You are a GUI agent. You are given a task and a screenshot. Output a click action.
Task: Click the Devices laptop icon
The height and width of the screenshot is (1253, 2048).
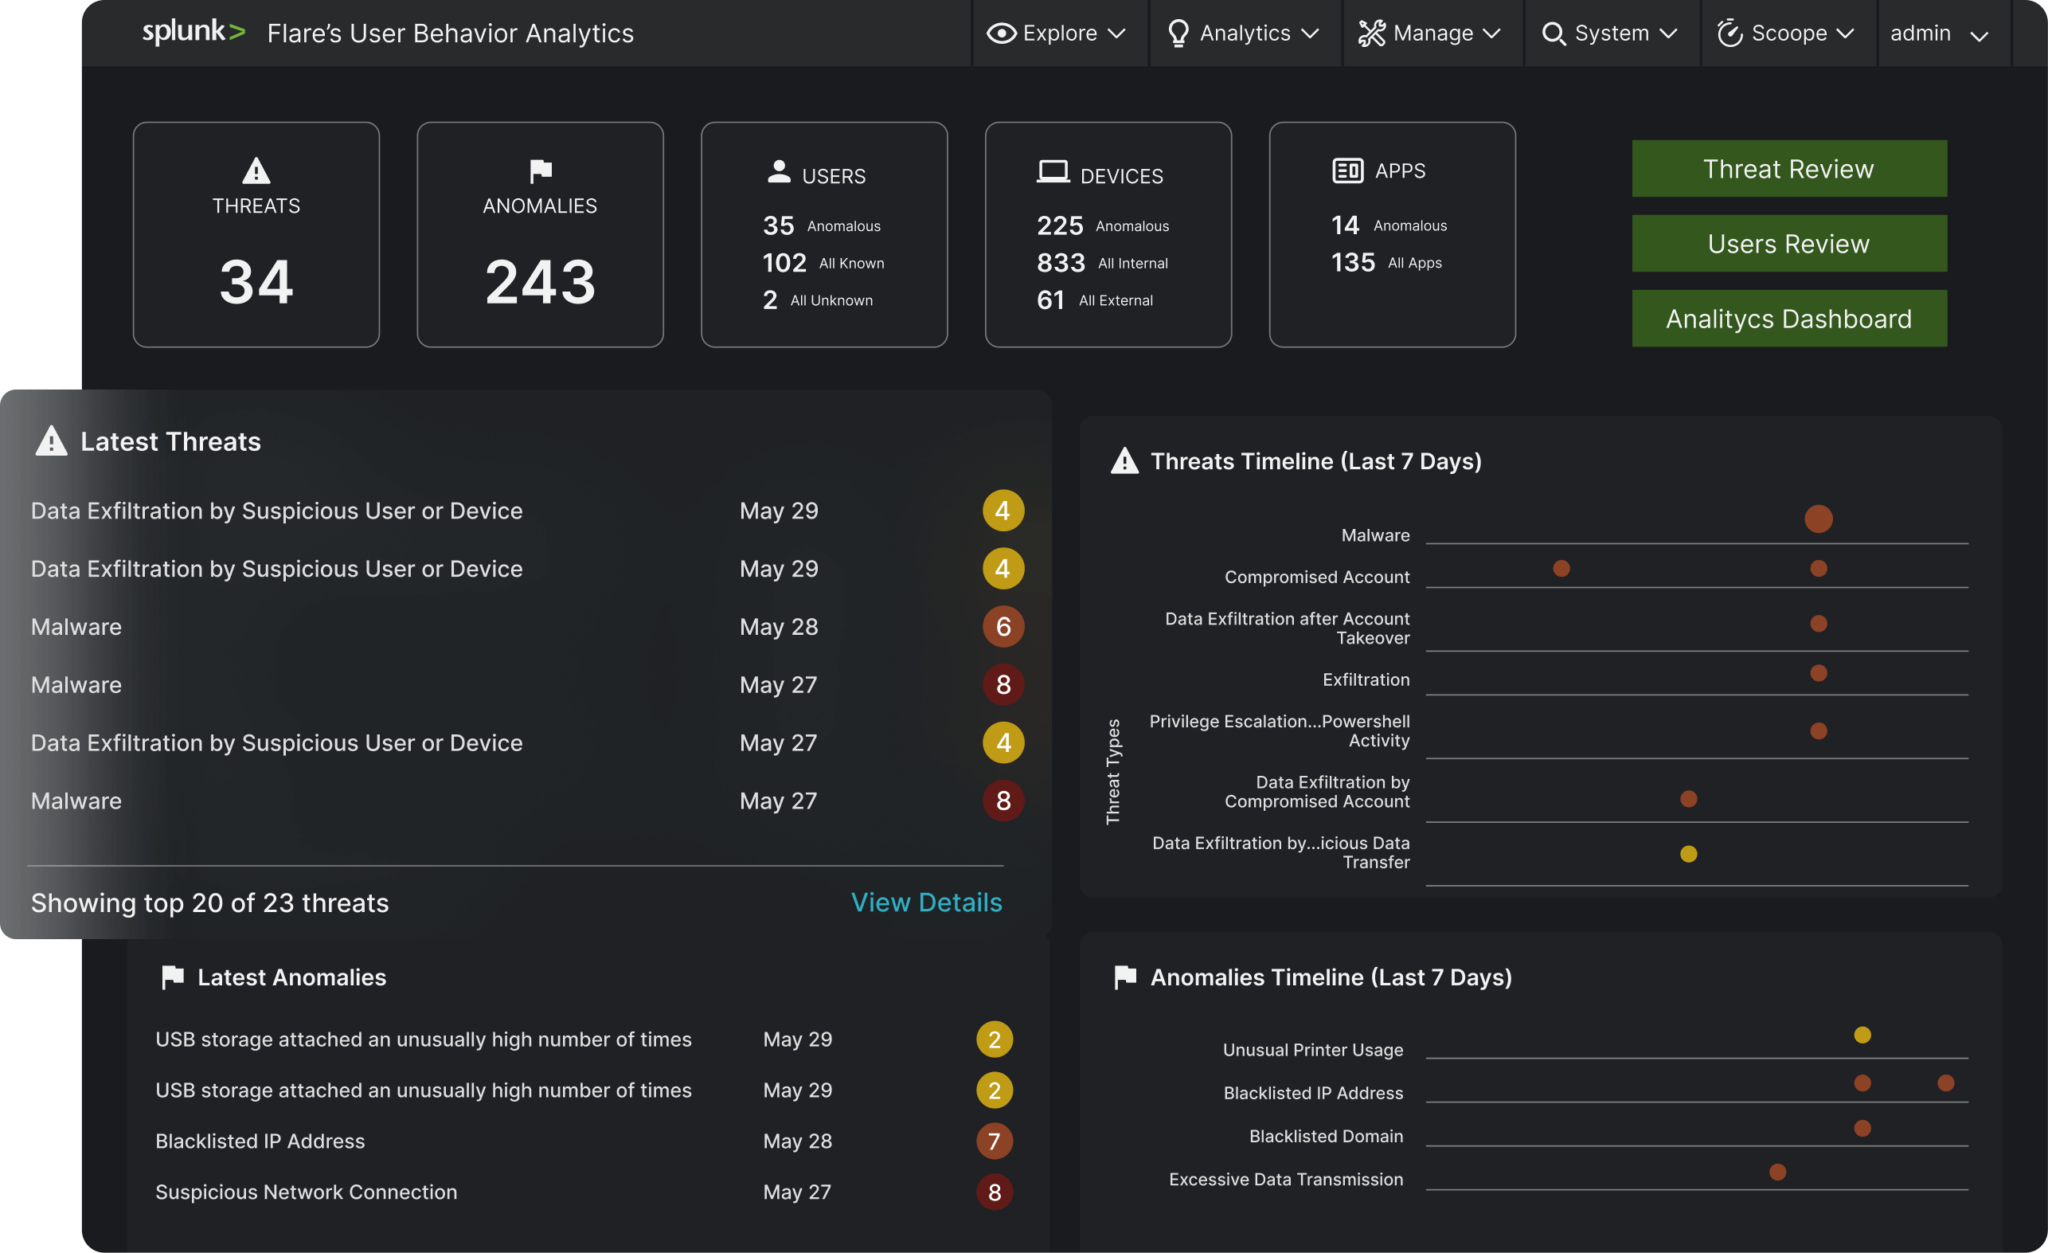pos(1052,172)
